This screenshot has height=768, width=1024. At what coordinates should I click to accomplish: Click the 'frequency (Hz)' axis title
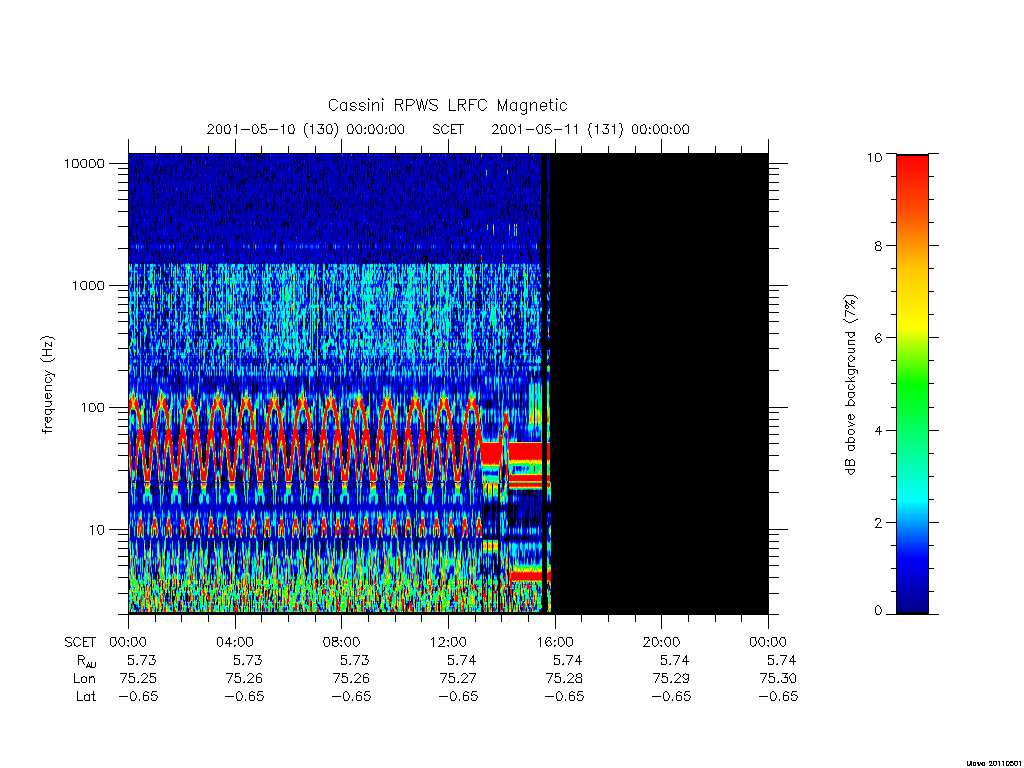click(x=48, y=384)
